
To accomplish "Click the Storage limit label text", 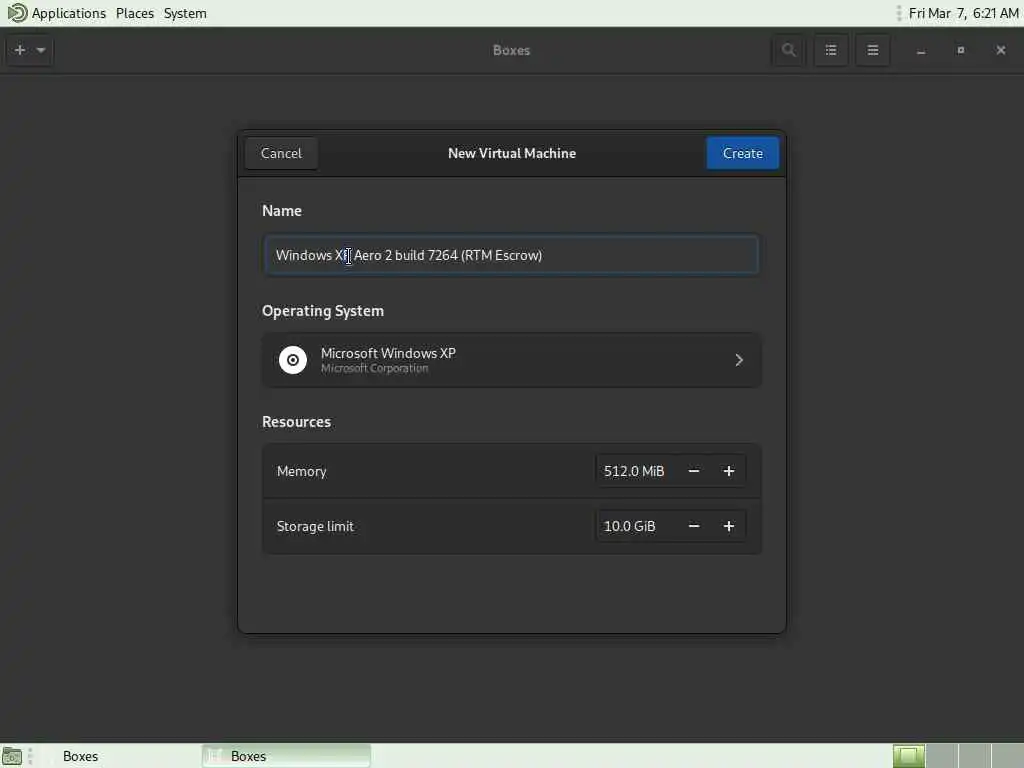I will coord(315,526).
